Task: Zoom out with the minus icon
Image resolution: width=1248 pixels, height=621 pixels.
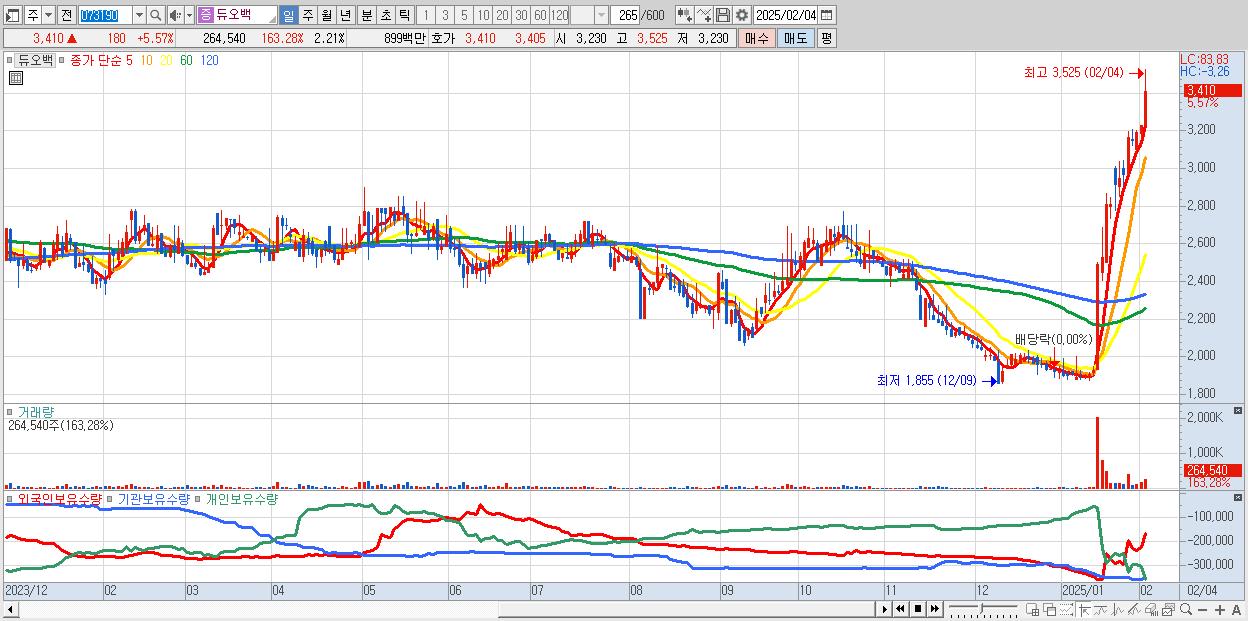Action: pyautogui.click(x=1202, y=609)
